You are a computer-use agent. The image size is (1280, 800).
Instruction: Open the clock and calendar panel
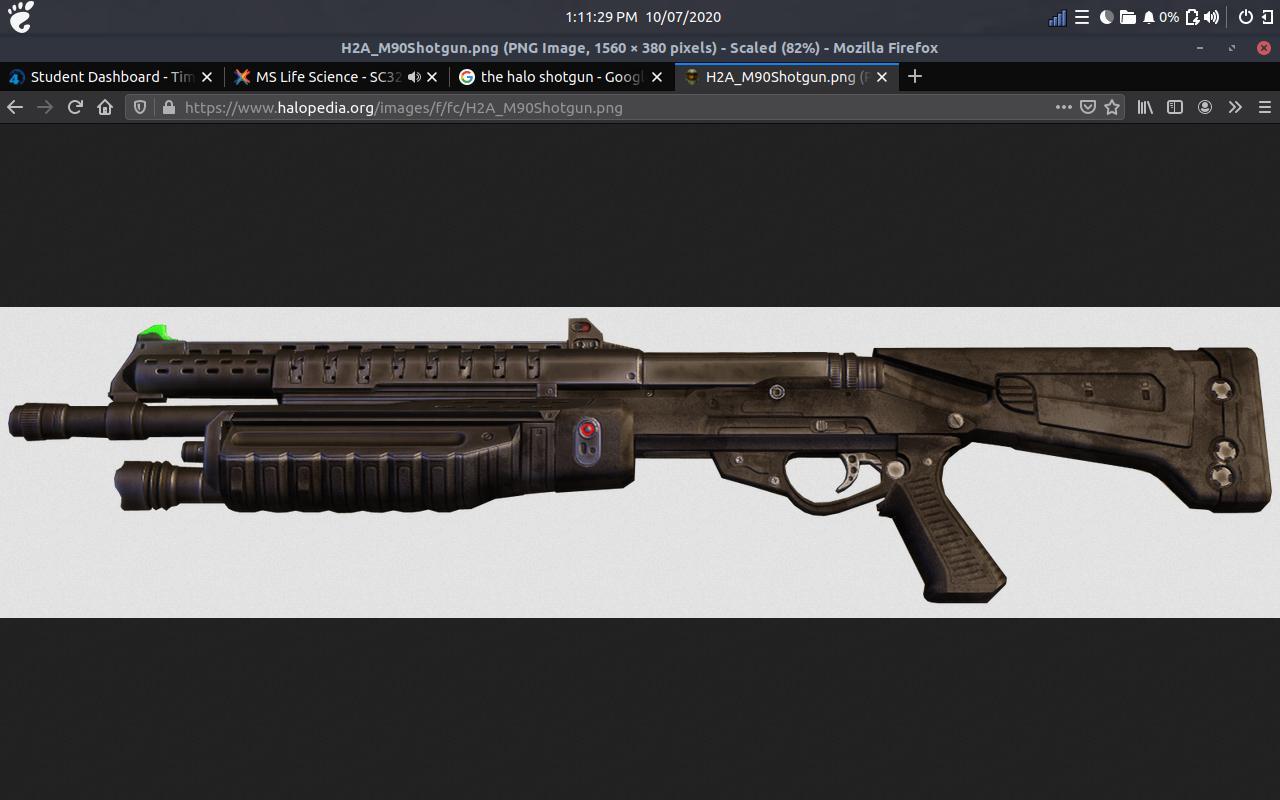point(643,17)
